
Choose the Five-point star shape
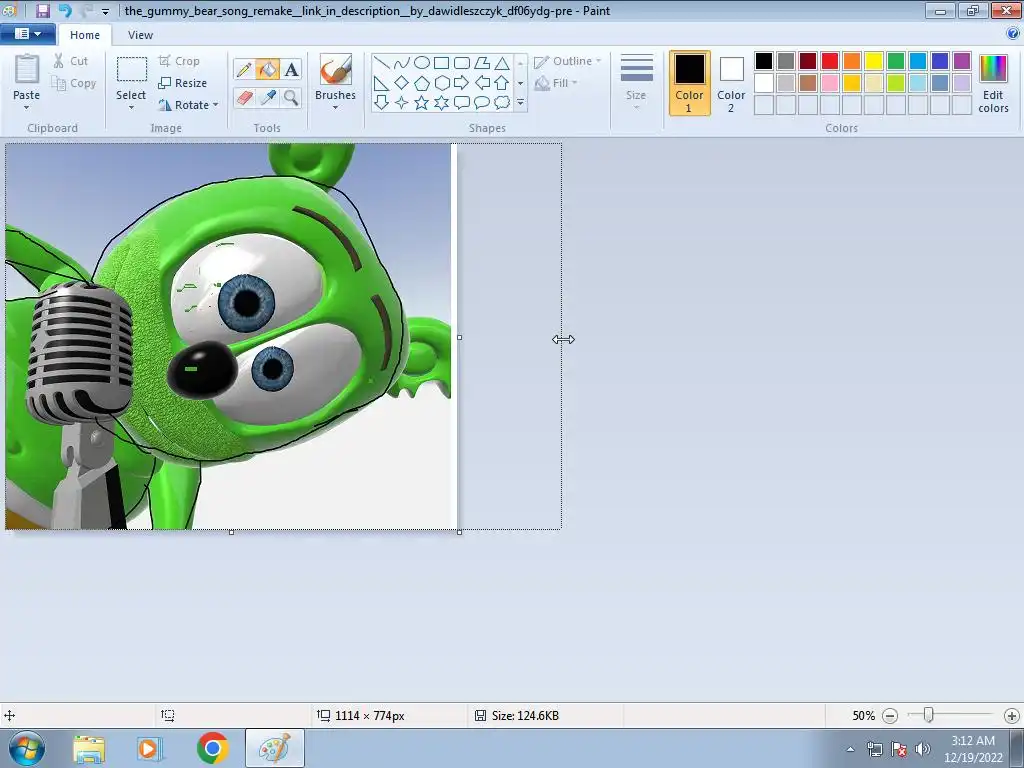click(422, 103)
